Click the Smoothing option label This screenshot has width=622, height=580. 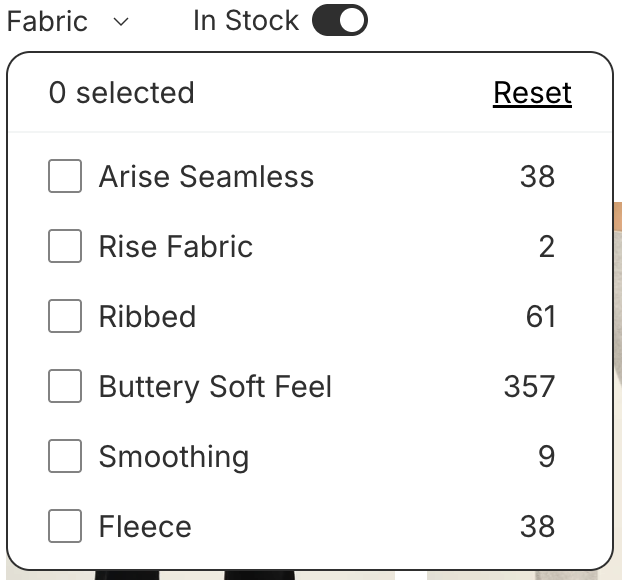tap(174, 457)
